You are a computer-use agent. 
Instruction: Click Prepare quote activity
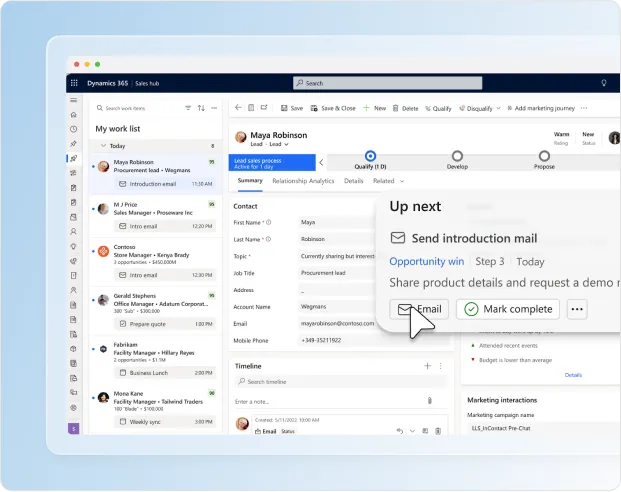[x=166, y=324]
